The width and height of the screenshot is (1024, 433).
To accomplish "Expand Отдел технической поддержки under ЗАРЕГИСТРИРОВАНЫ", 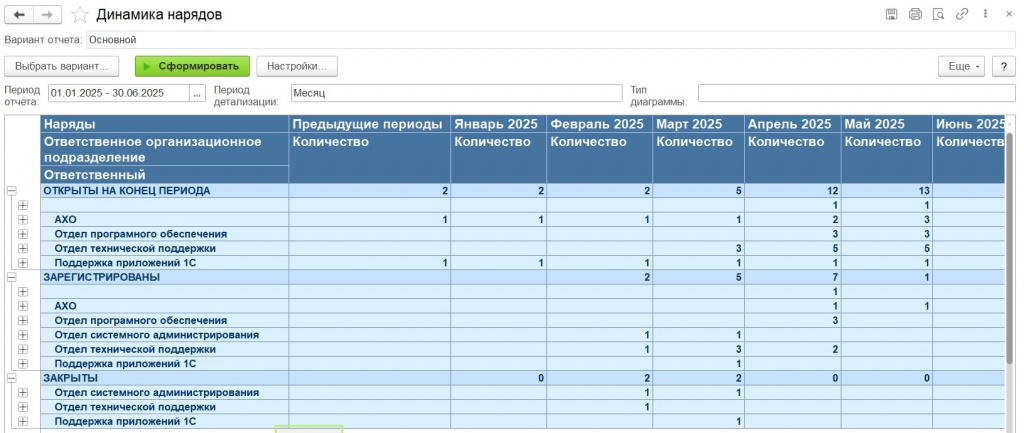I will tap(23, 349).
